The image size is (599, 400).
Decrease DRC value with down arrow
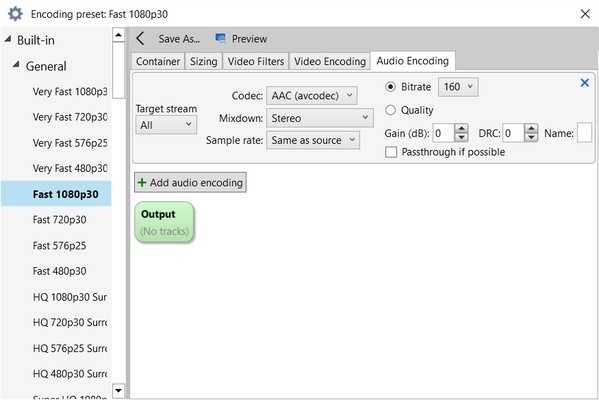coord(531,137)
